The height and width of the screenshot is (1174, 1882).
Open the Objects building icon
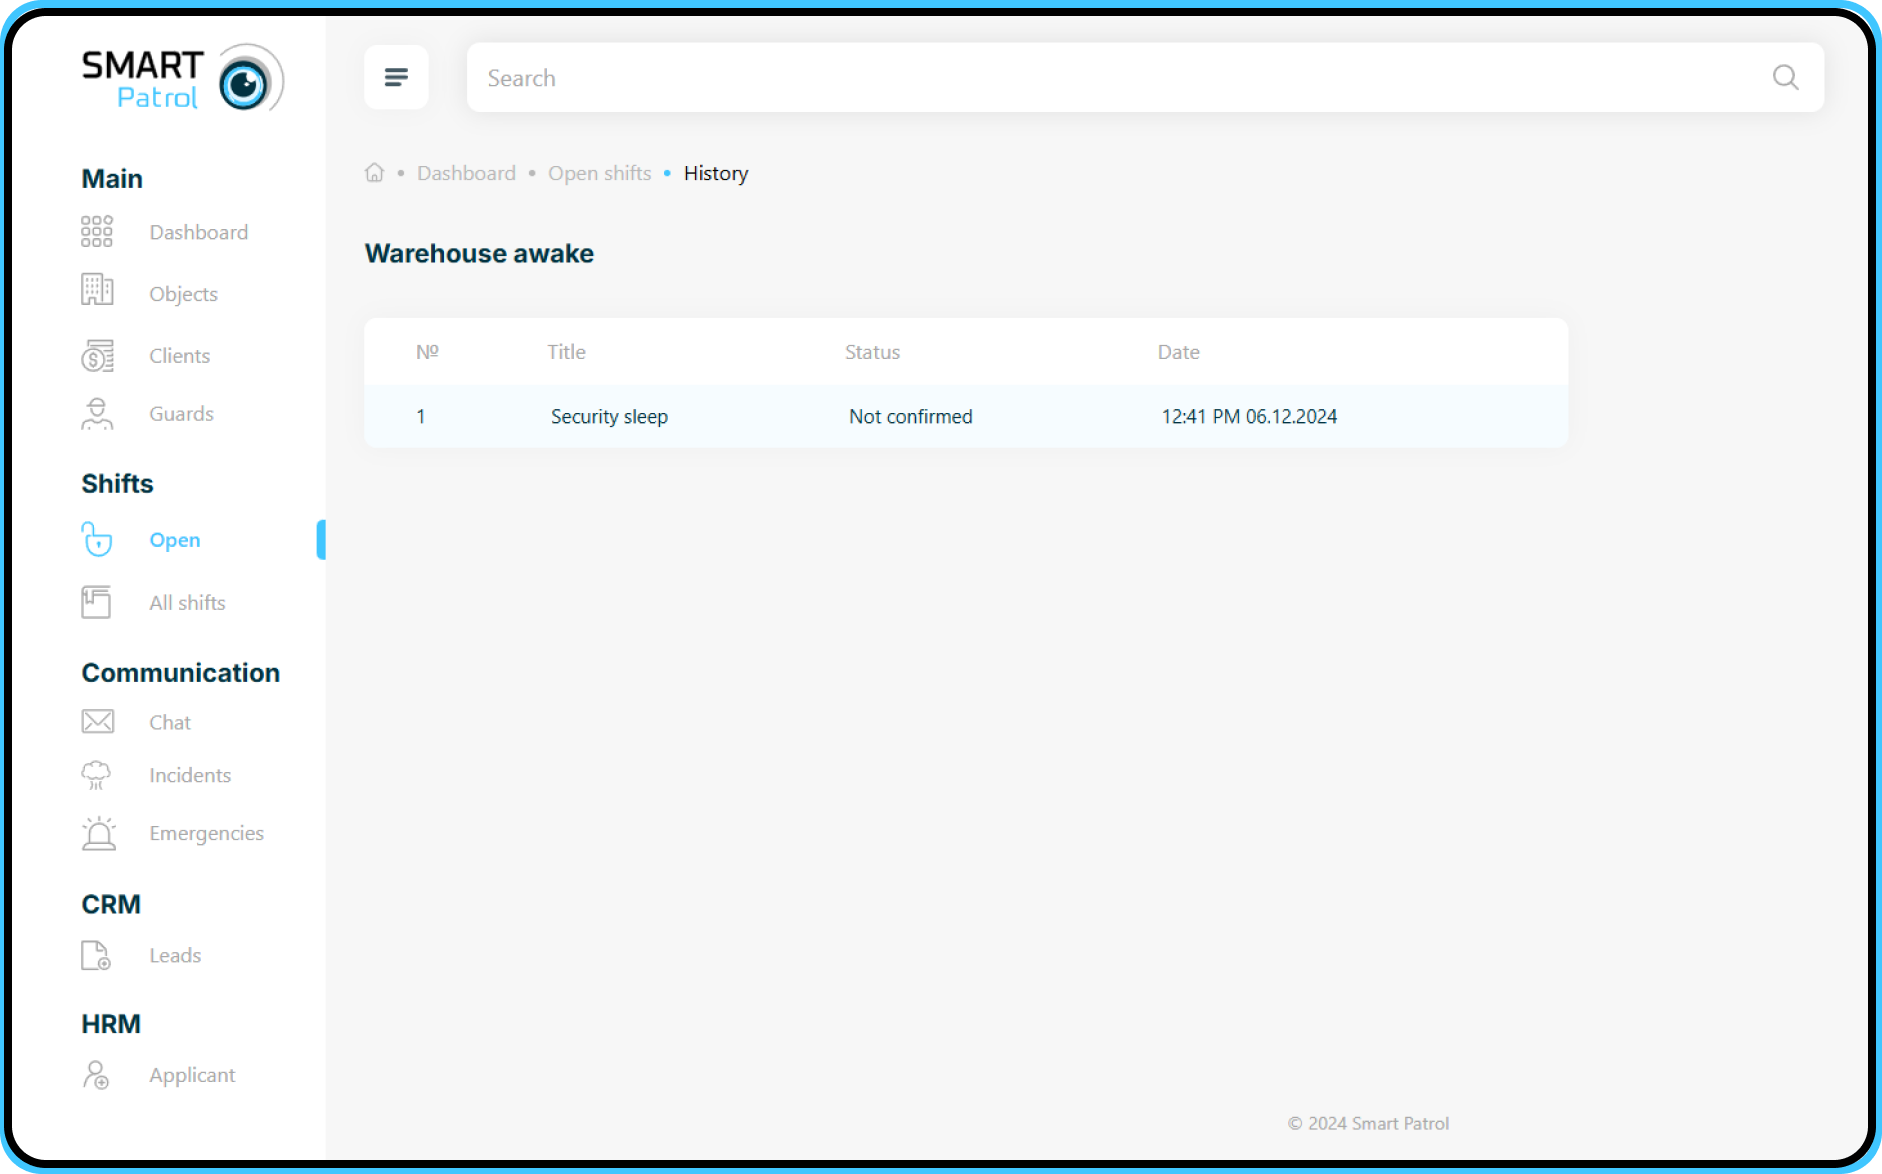[97, 290]
